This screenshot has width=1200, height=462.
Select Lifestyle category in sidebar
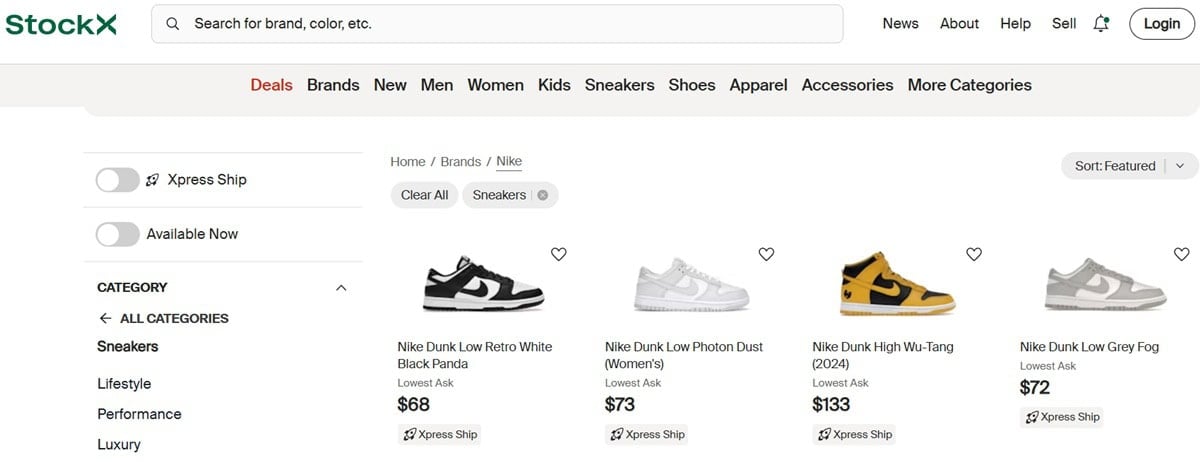pyautogui.click(x=124, y=384)
